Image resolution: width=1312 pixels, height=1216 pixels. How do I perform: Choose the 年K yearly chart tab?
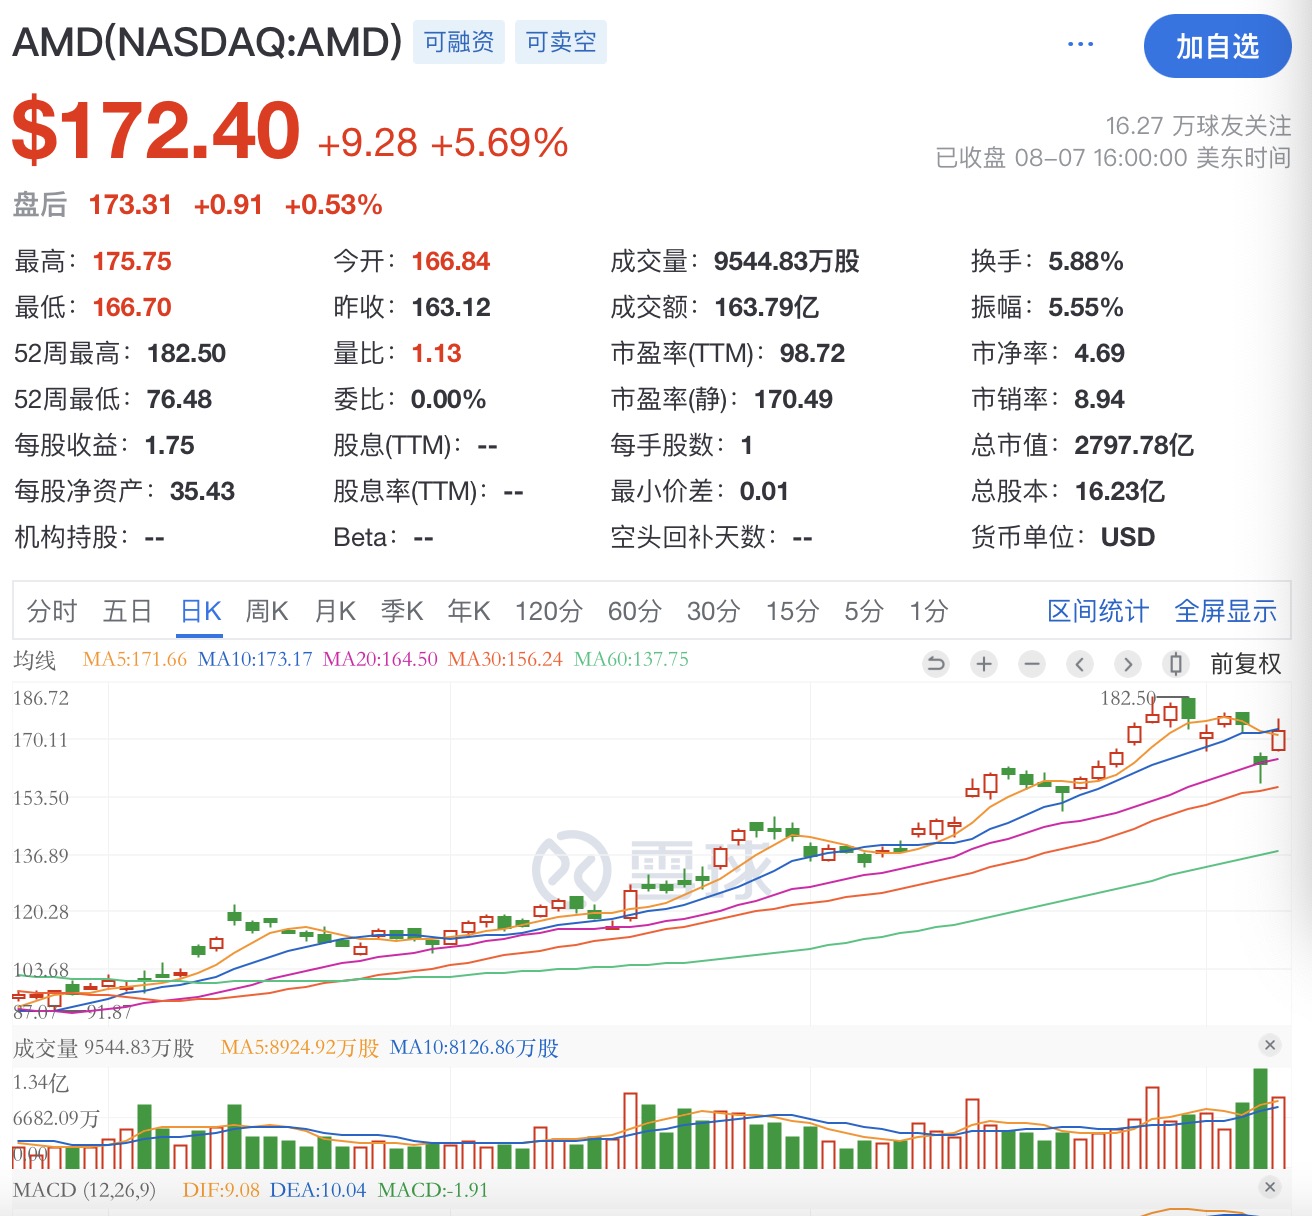469,611
